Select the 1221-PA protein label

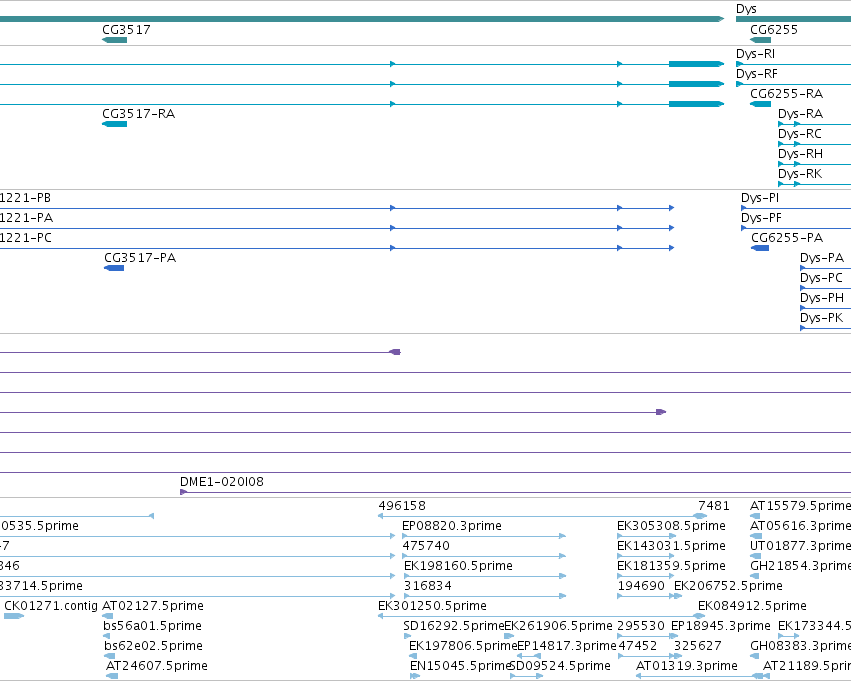26,218
